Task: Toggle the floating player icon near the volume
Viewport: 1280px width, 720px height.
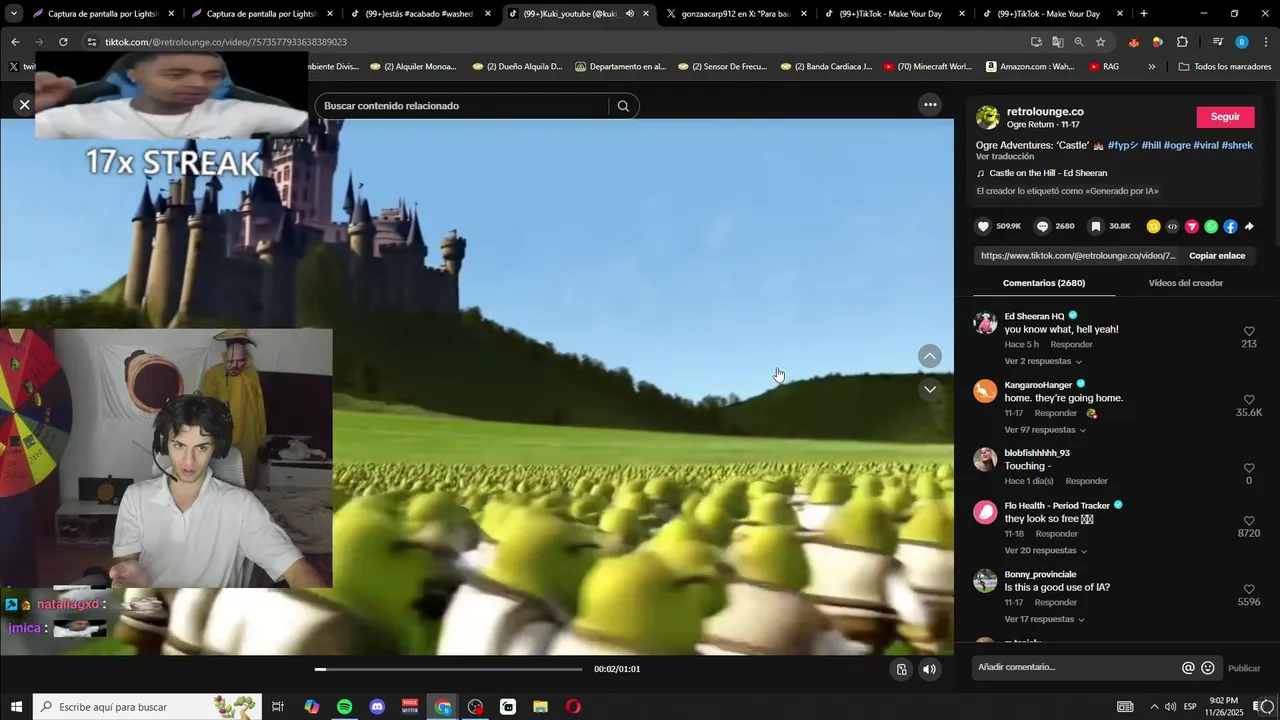Action: point(901,669)
